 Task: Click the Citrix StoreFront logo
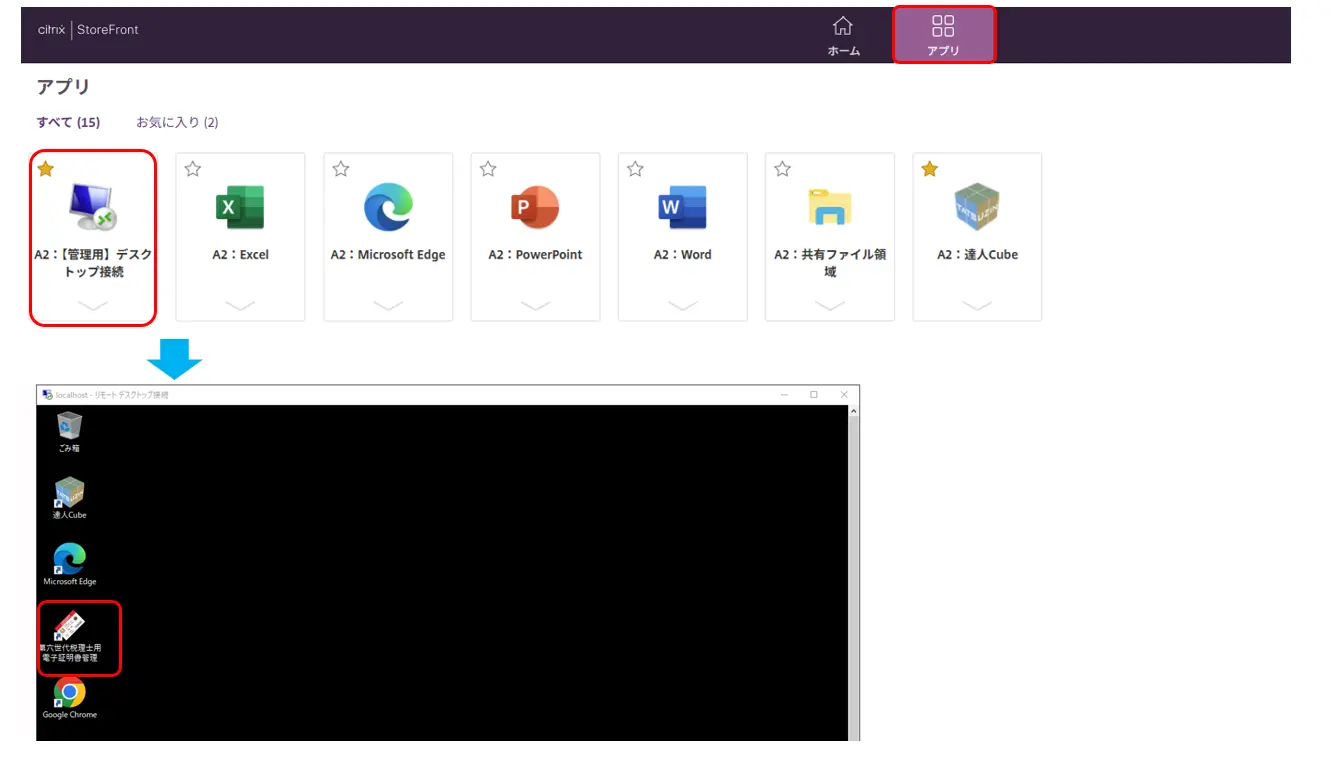click(88, 30)
